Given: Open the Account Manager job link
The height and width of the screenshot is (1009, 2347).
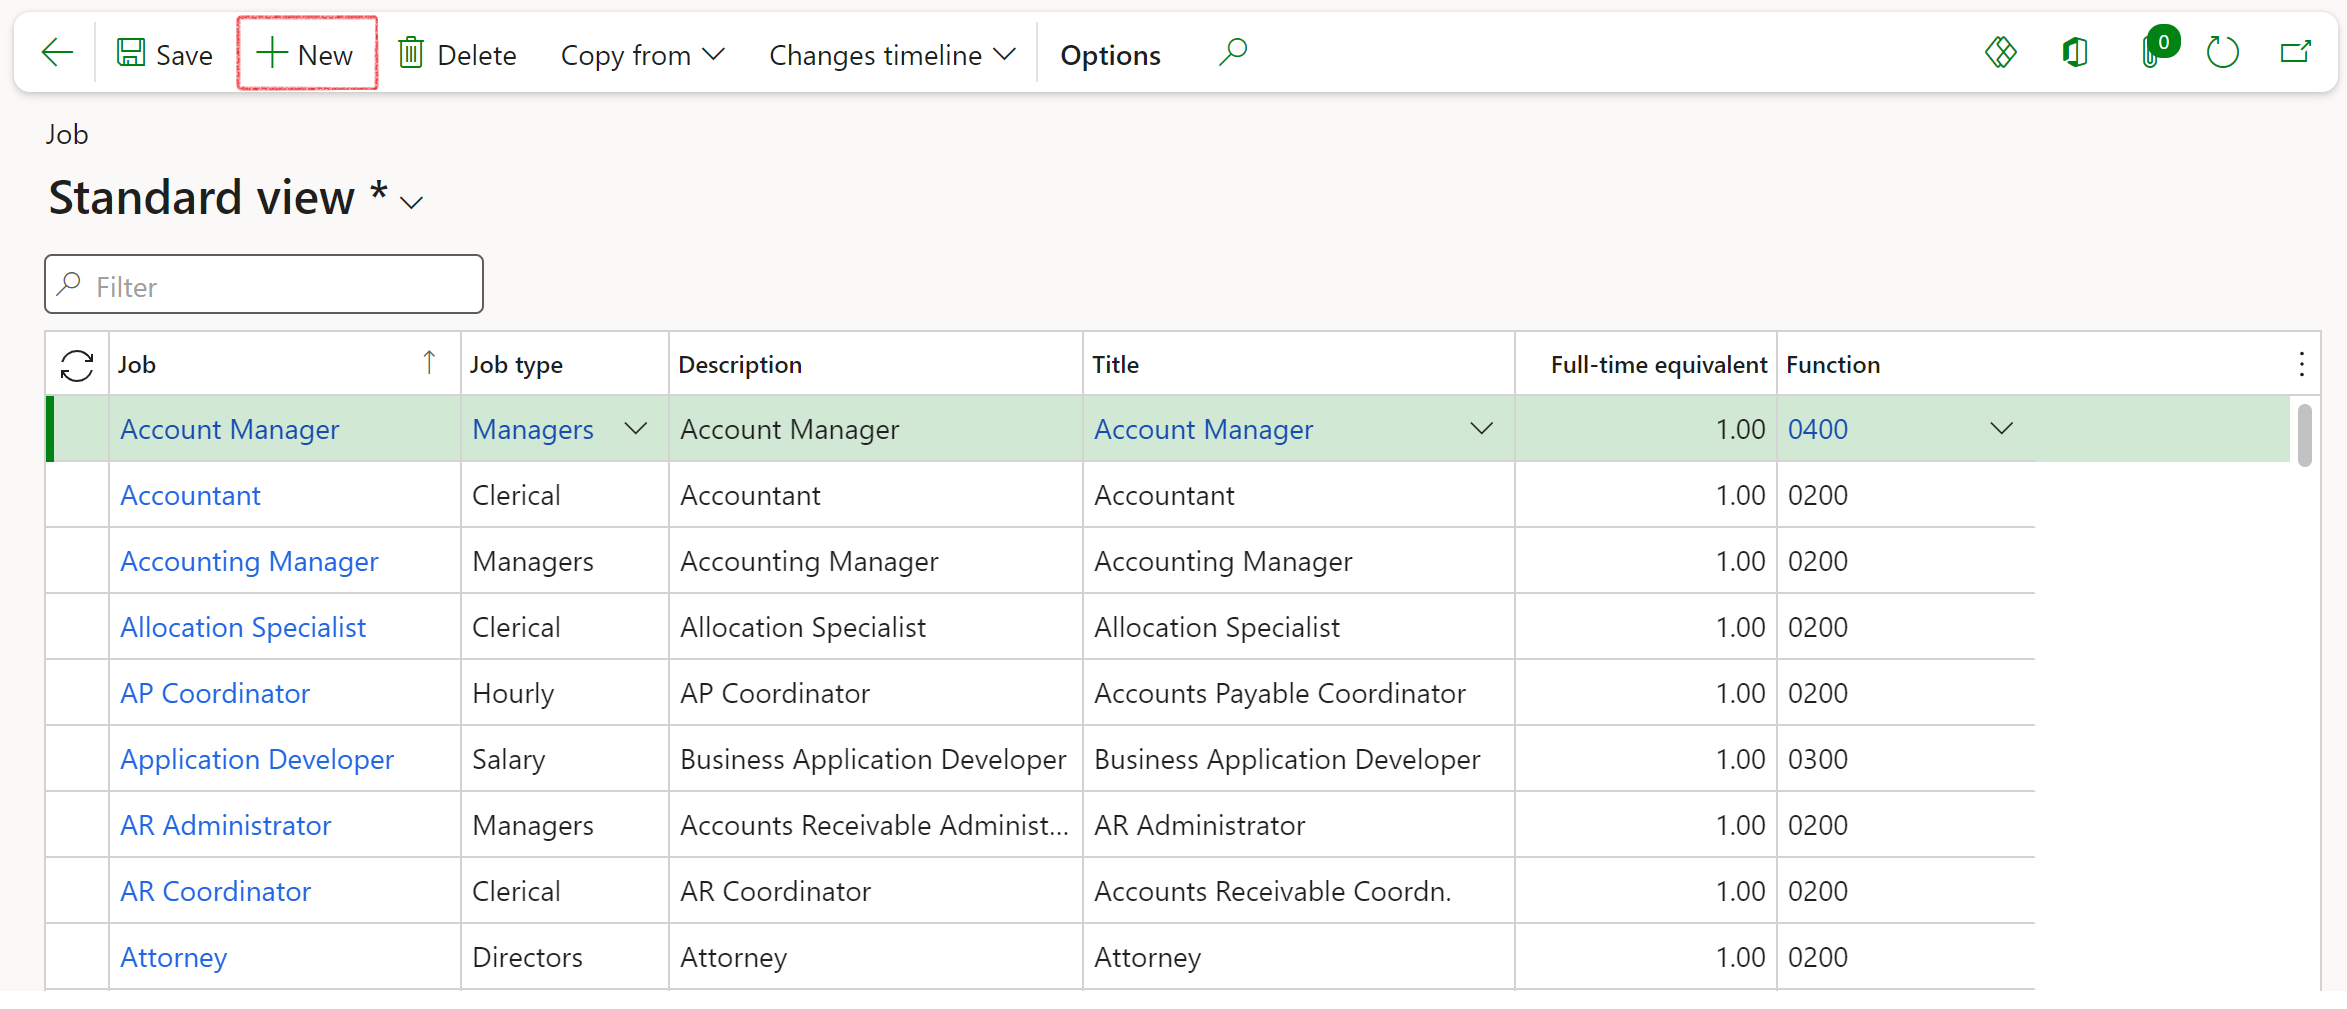Looking at the screenshot, I should tap(230, 429).
